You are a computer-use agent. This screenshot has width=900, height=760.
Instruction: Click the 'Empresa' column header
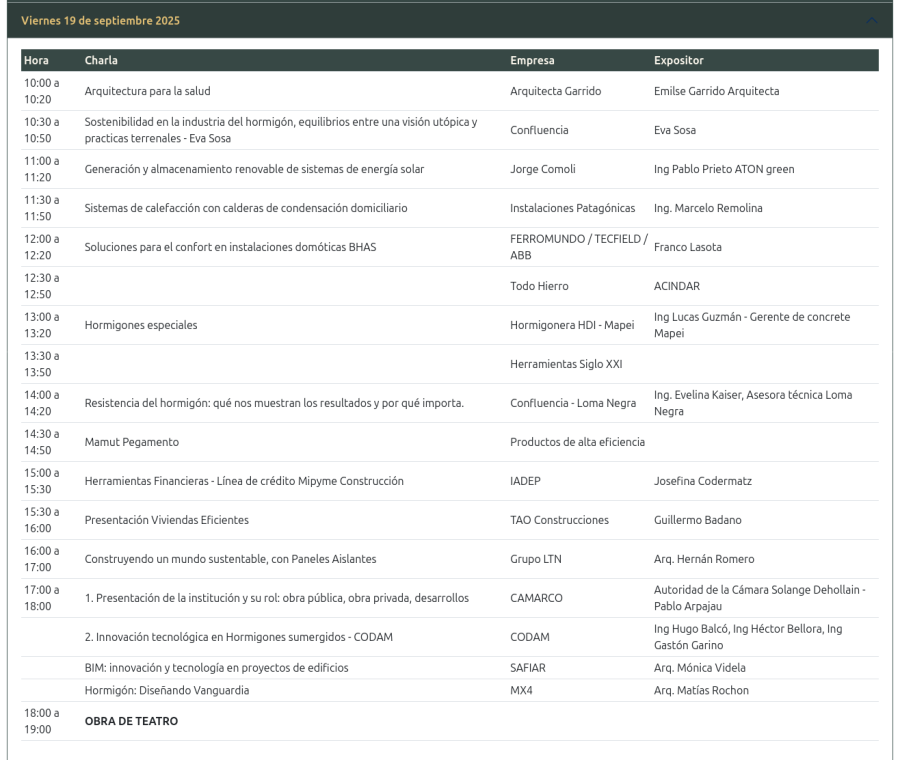click(532, 61)
